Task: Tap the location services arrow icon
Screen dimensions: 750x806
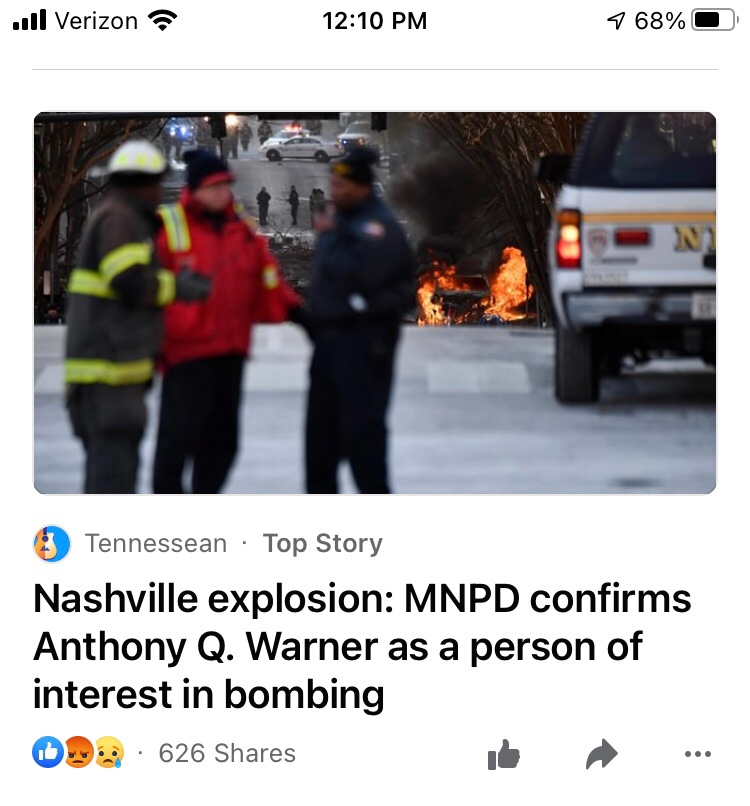Action: click(617, 21)
